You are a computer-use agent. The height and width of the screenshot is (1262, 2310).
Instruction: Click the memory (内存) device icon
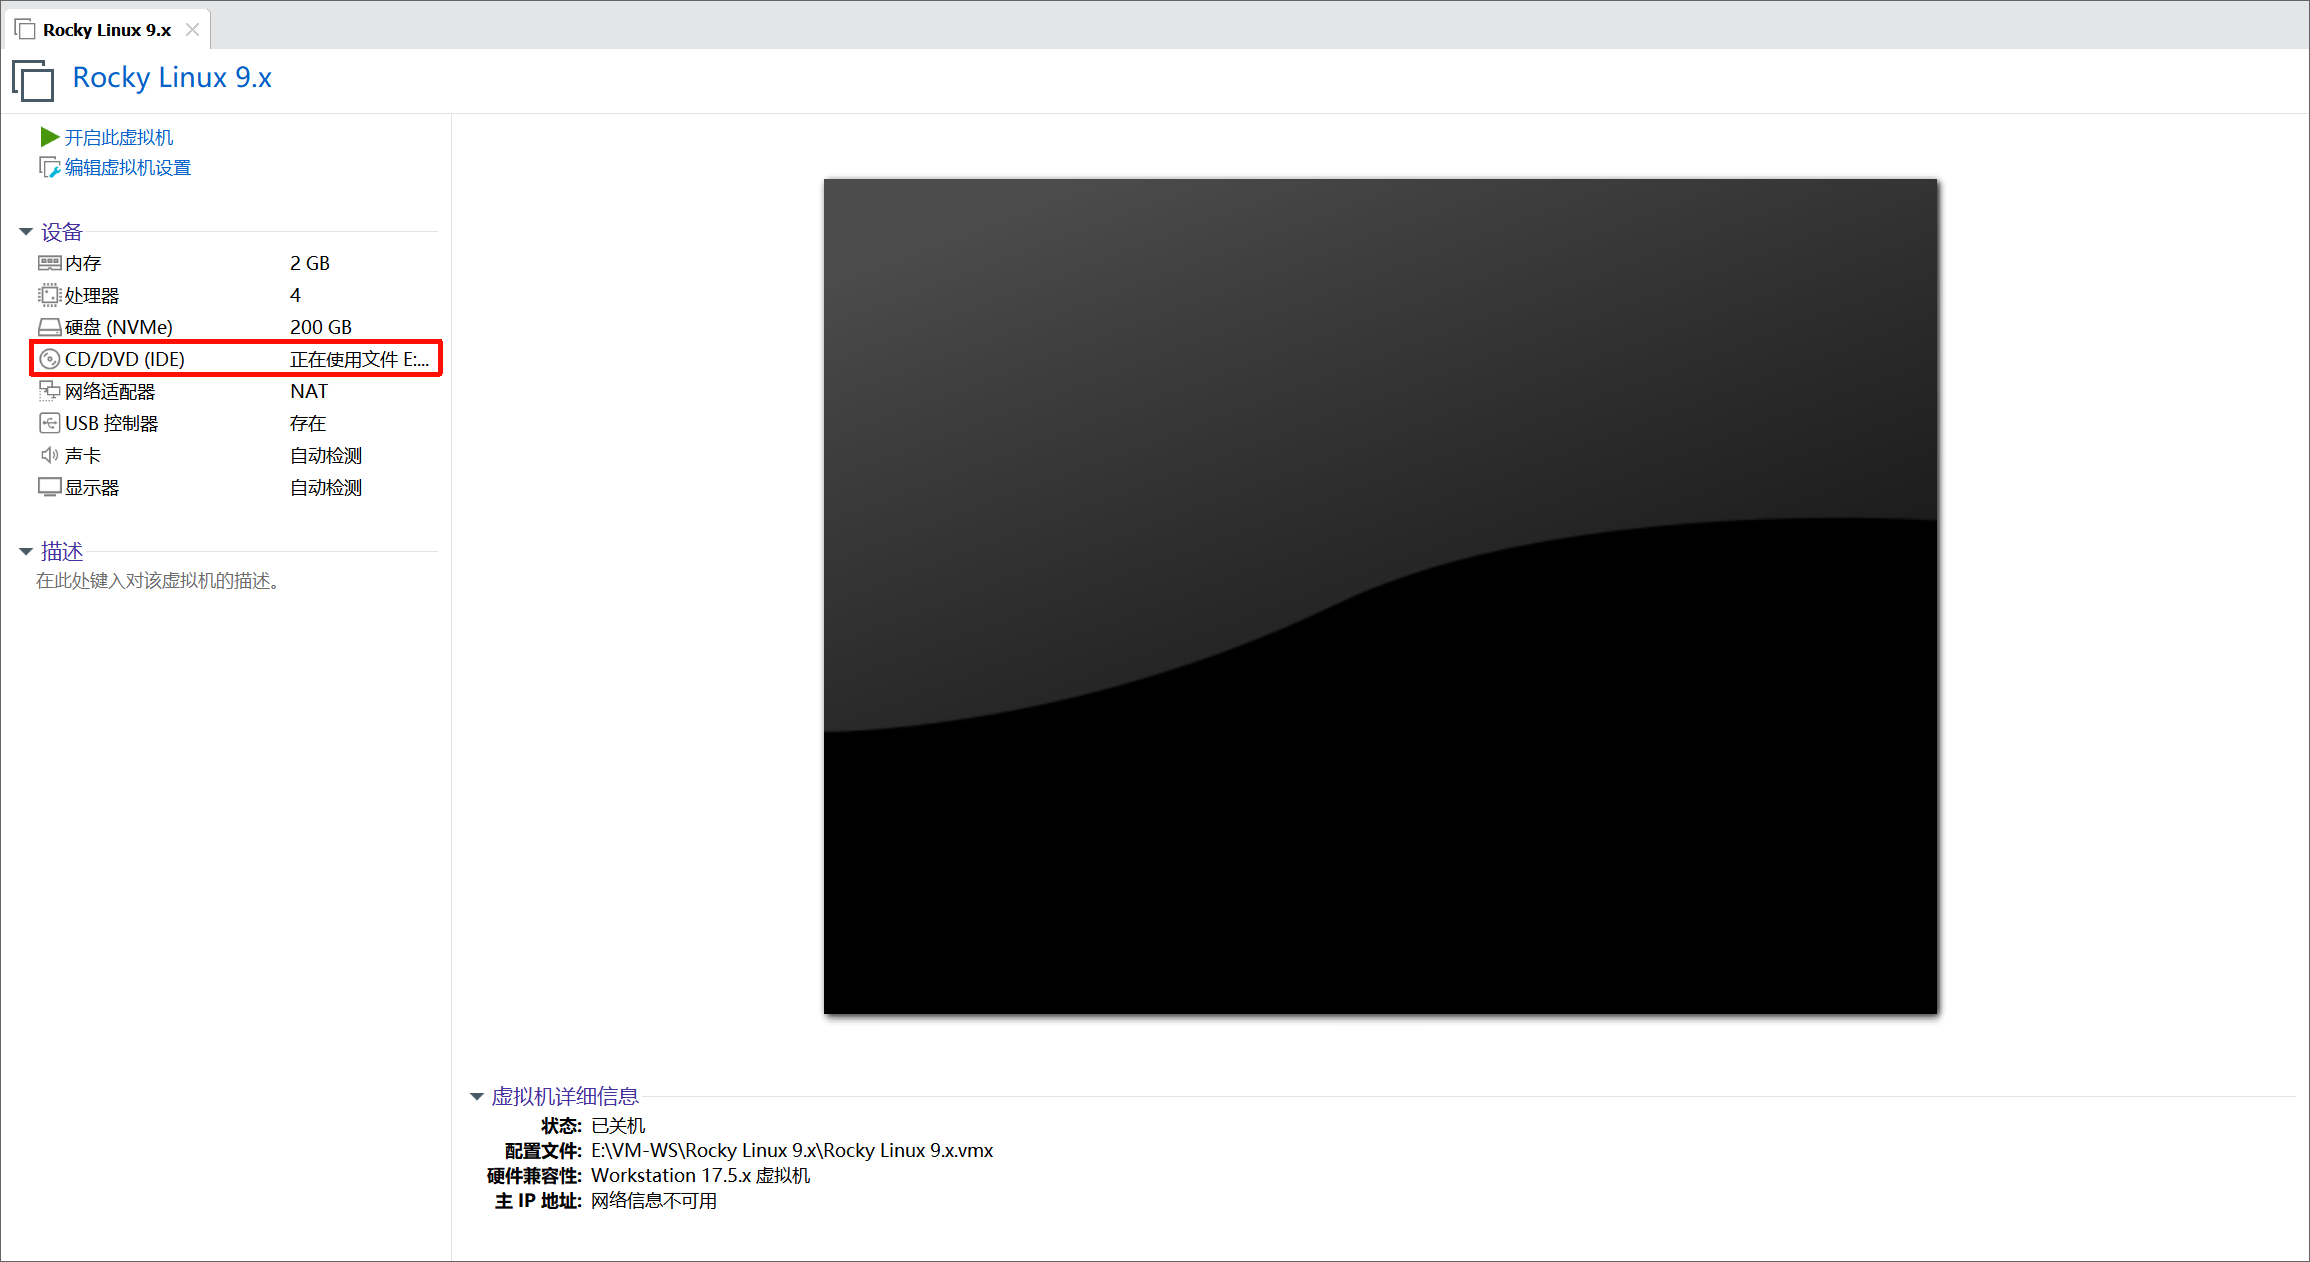tap(49, 263)
